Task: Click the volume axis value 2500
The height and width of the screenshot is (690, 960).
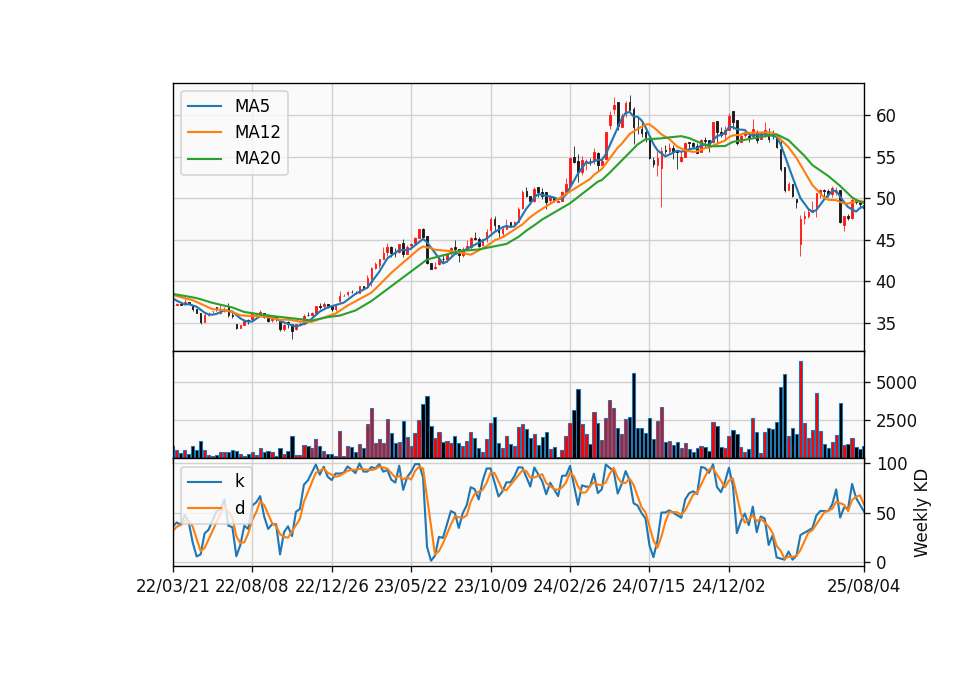Action: point(896,421)
